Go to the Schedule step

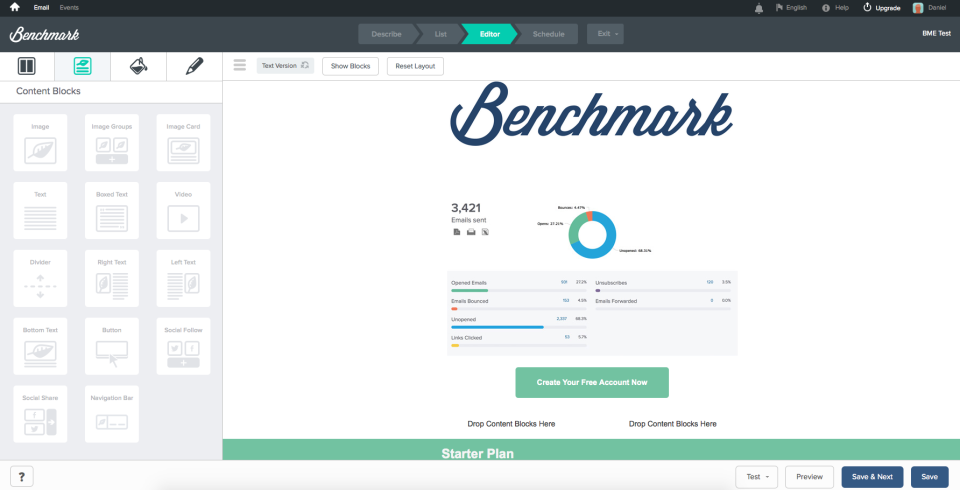547,34
